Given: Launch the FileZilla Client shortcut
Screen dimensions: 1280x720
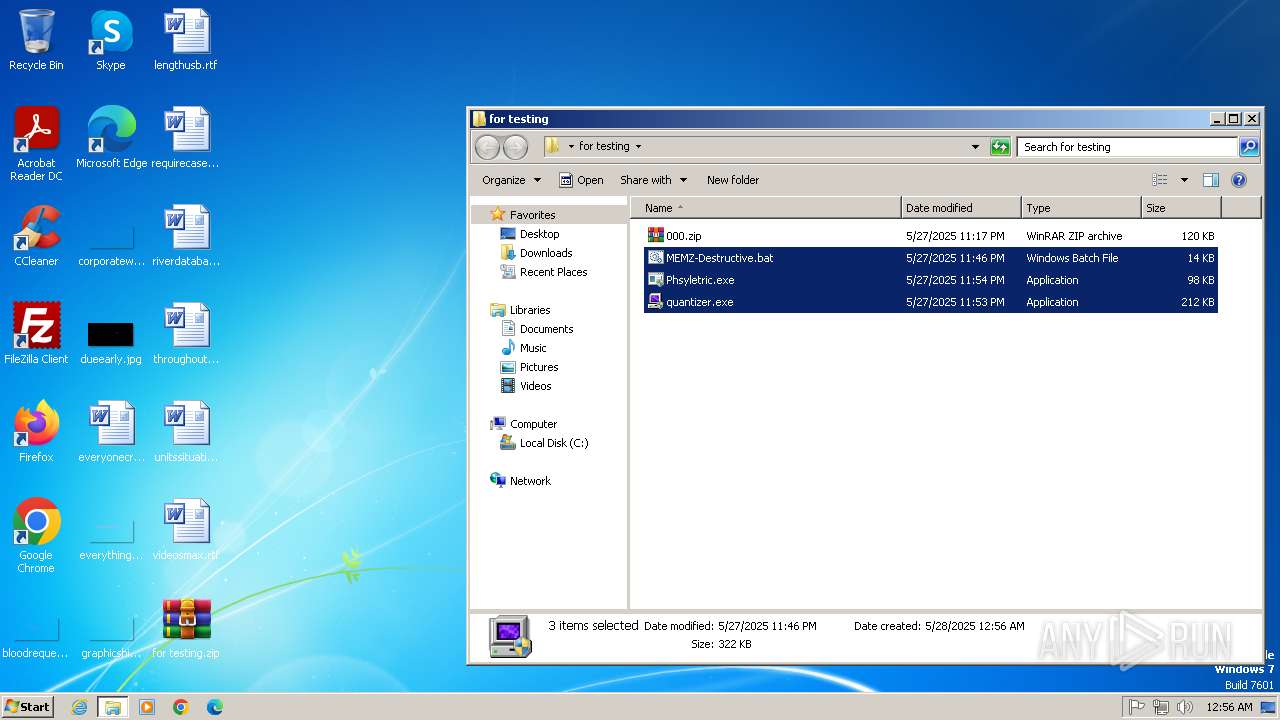Looking at the screenshot, I should pos(36,334).
